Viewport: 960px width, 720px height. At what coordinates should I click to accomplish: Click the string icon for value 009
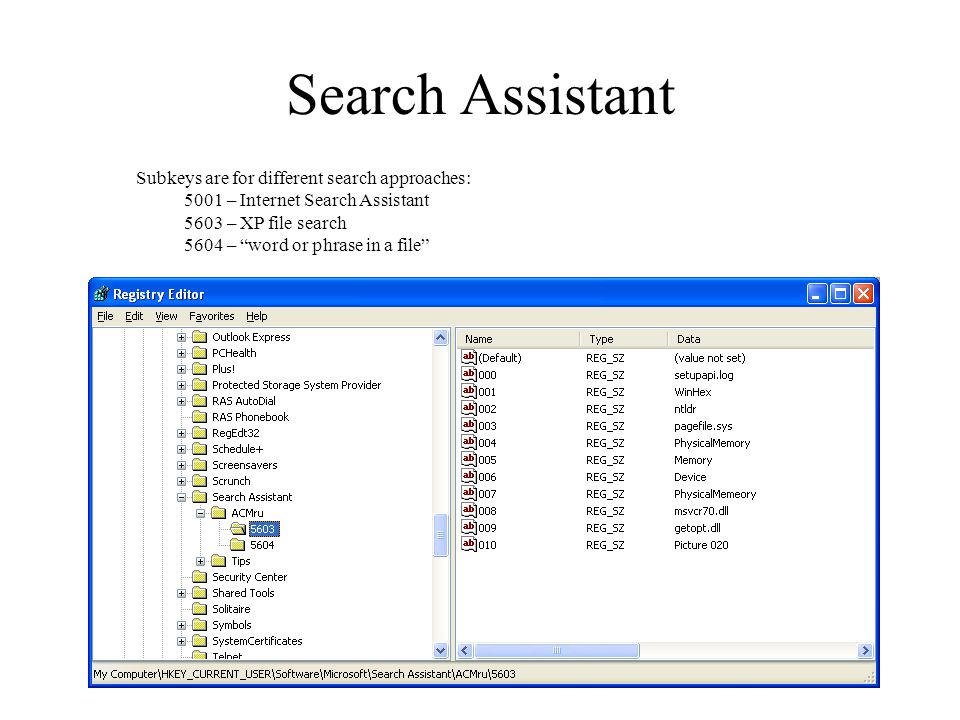[x=469, y=527]
